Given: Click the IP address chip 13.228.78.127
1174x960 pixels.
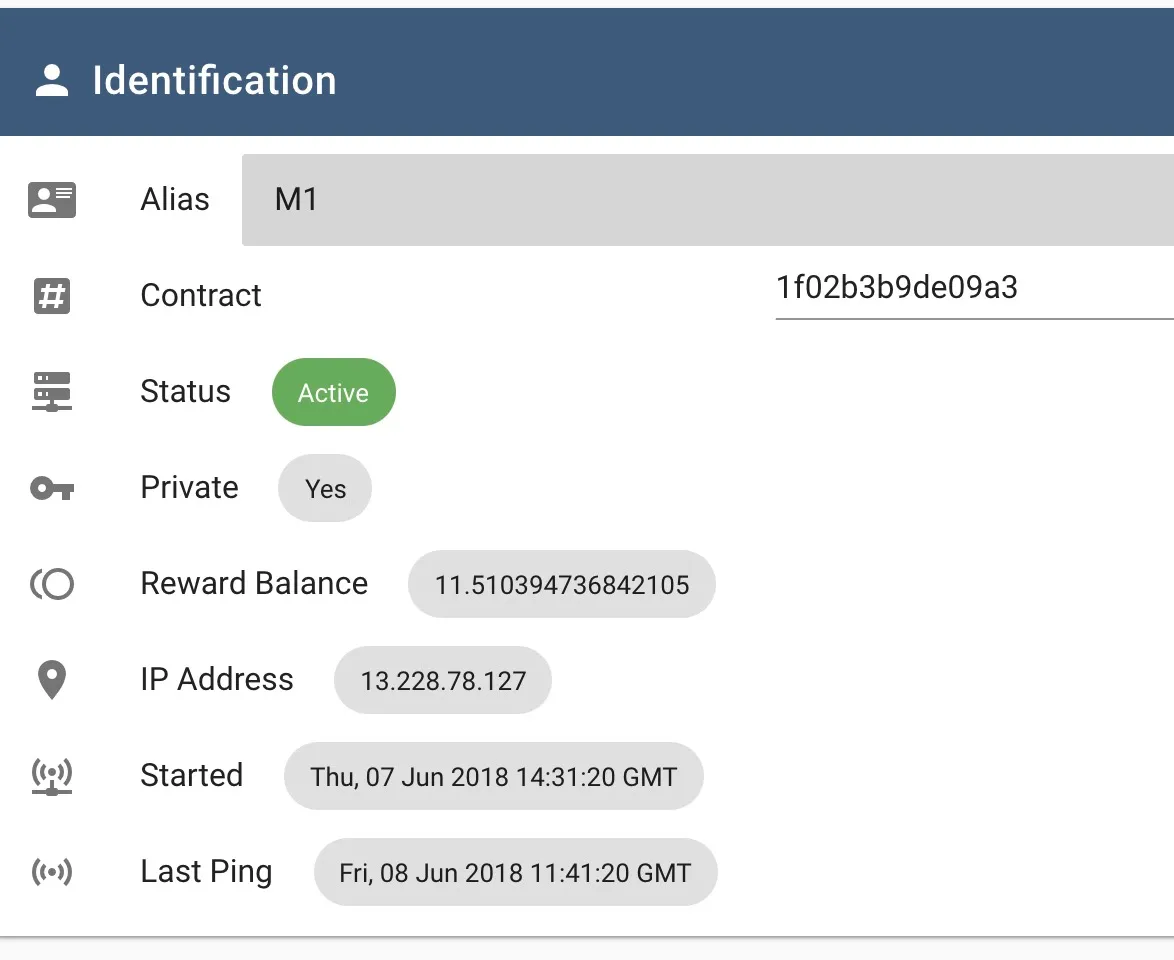Looking at the screenshot, I should click(443, 680).
